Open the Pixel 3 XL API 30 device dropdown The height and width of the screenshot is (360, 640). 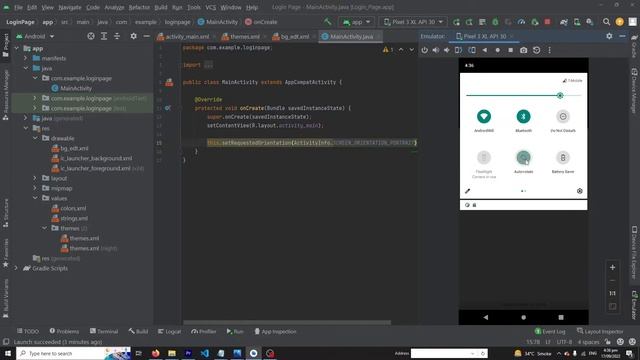[413, 22]
